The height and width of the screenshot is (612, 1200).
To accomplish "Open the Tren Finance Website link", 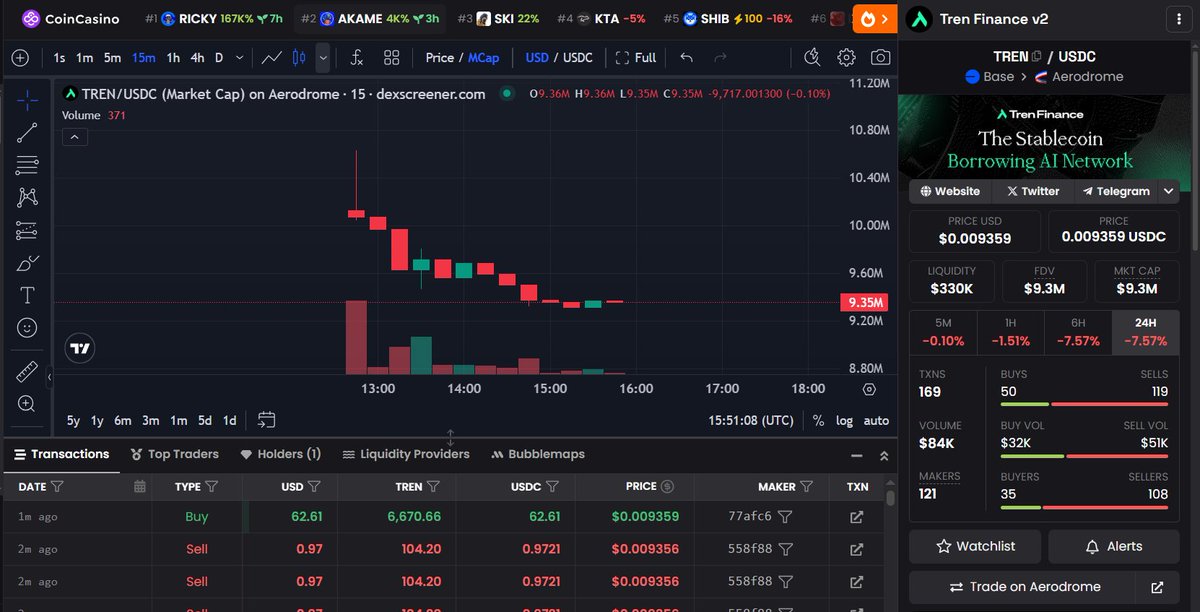I will [950, 191].
